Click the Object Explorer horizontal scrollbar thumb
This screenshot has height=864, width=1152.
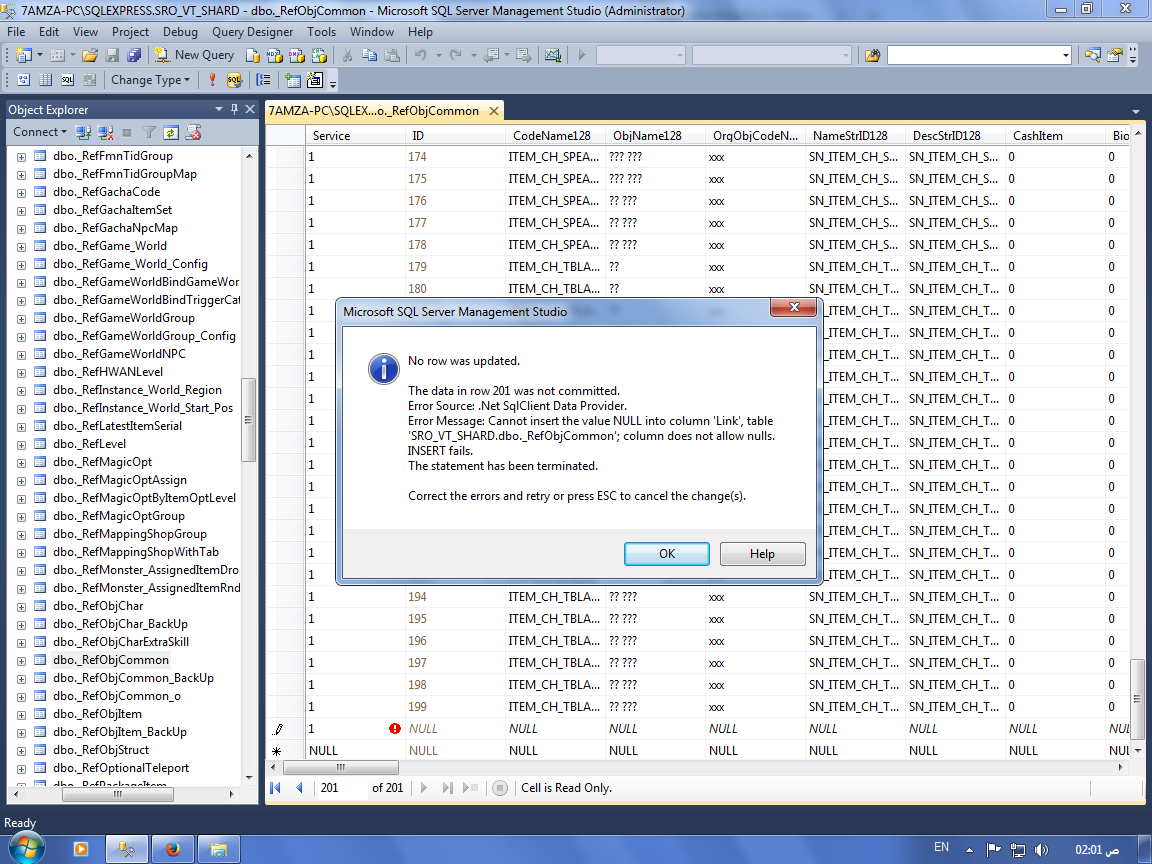click(x=118, y=794)
